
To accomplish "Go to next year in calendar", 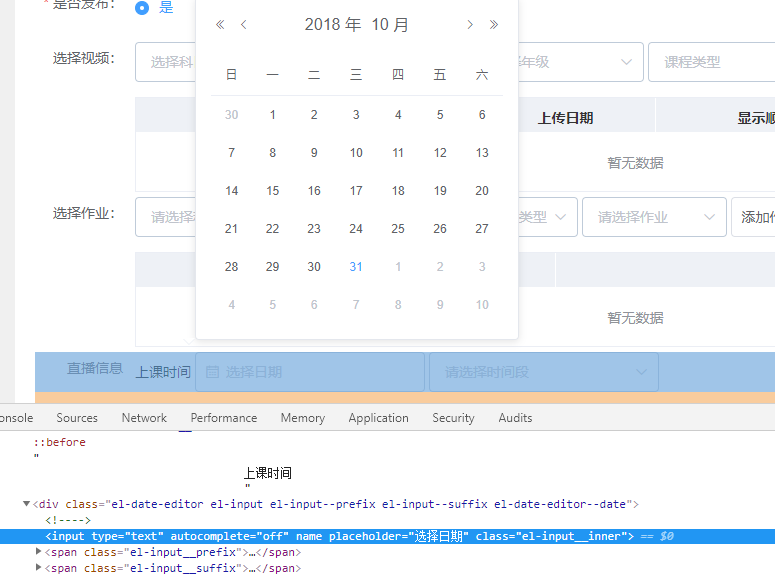I will coord(493,24).
